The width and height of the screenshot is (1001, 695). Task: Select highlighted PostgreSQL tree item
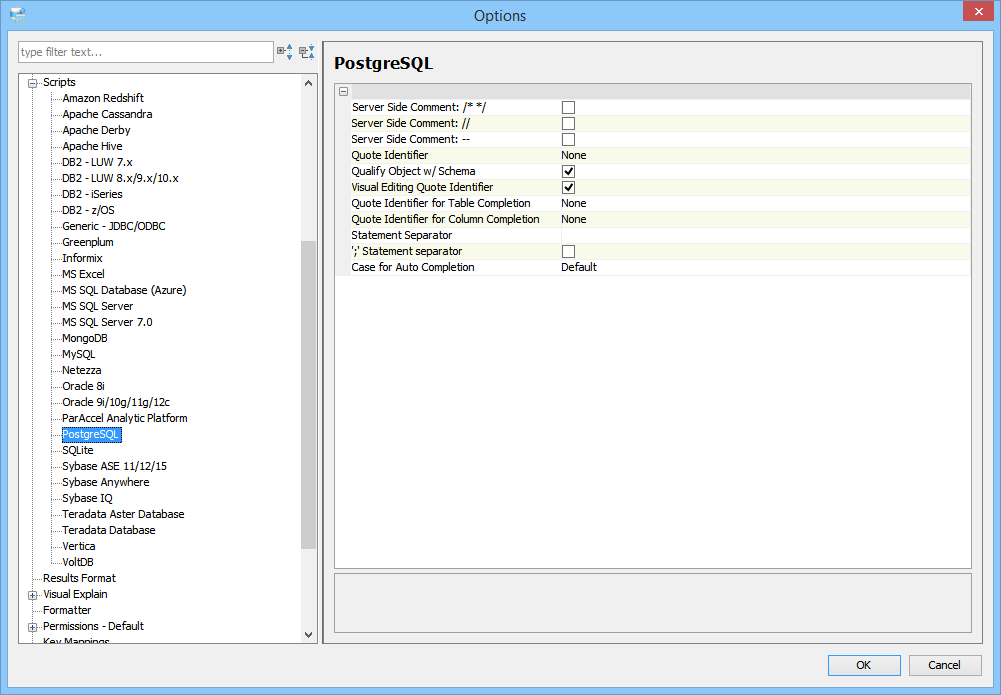point(91,434)
